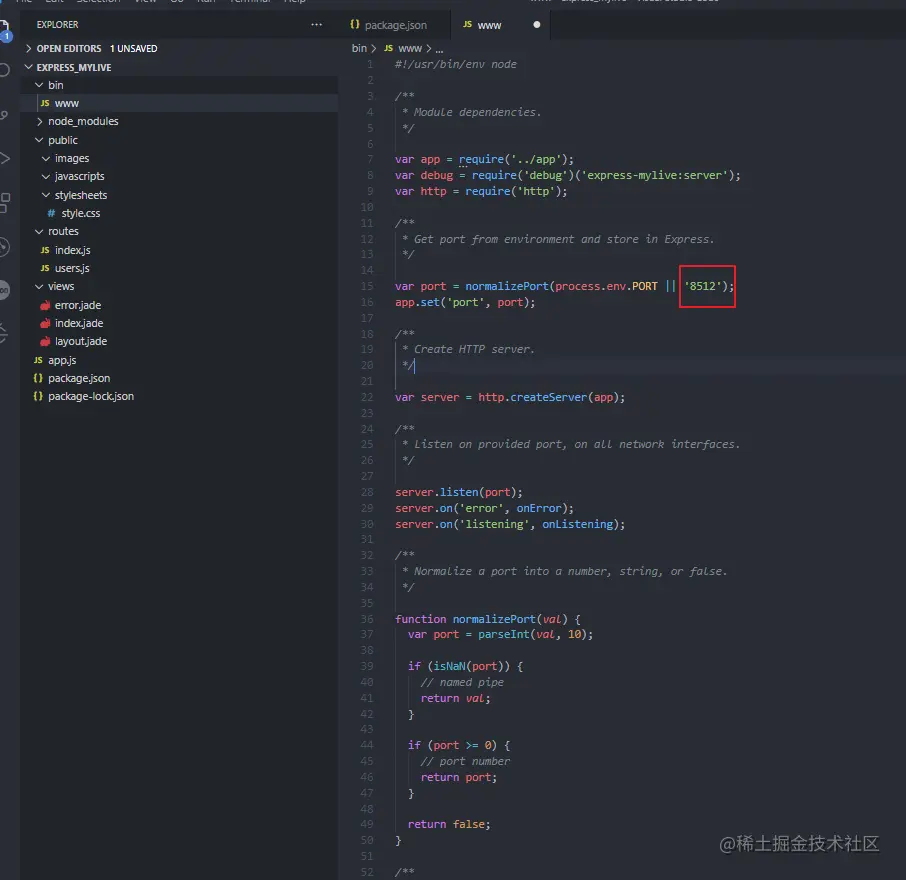906x880 pixels.
Task: Open package.json in the explorer tree
Action: 179,378
